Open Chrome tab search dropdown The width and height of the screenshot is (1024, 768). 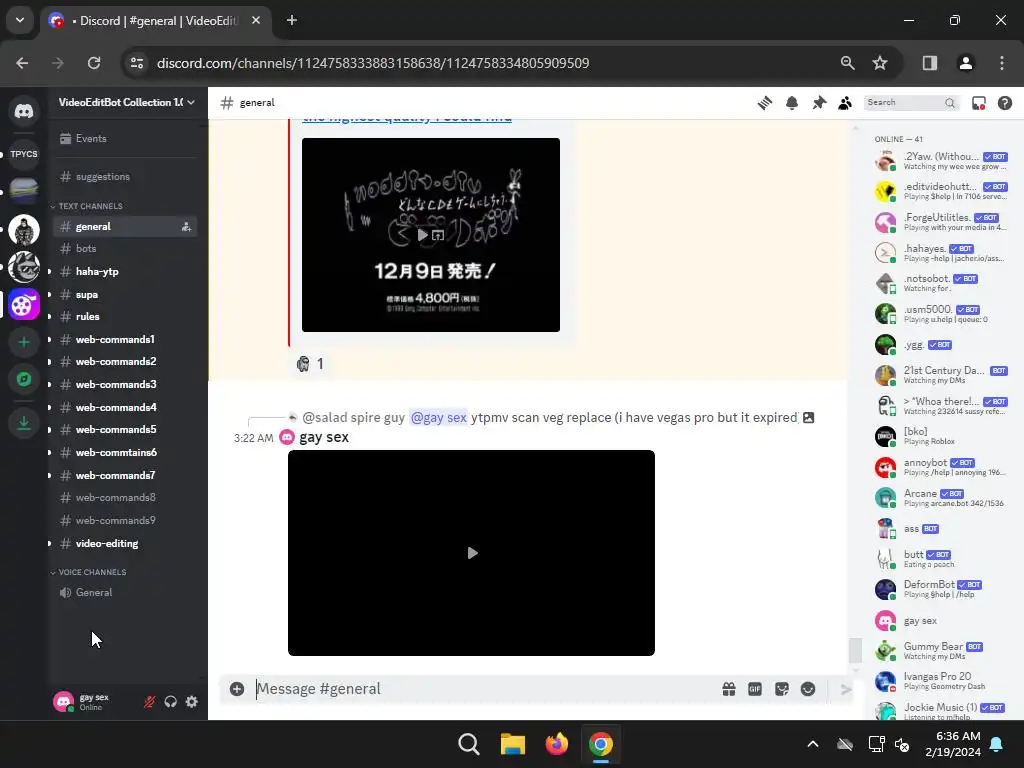click(20, 20)
